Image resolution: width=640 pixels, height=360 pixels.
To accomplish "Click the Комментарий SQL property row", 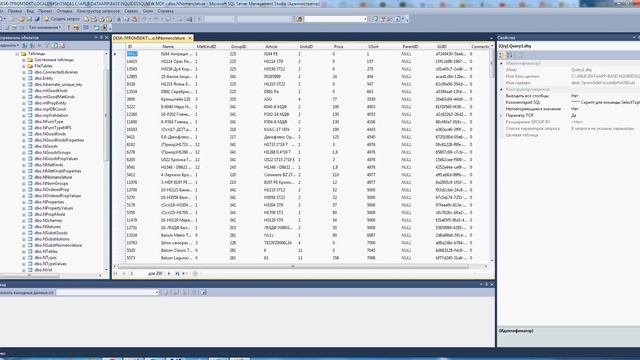I will tap(569, 102).
